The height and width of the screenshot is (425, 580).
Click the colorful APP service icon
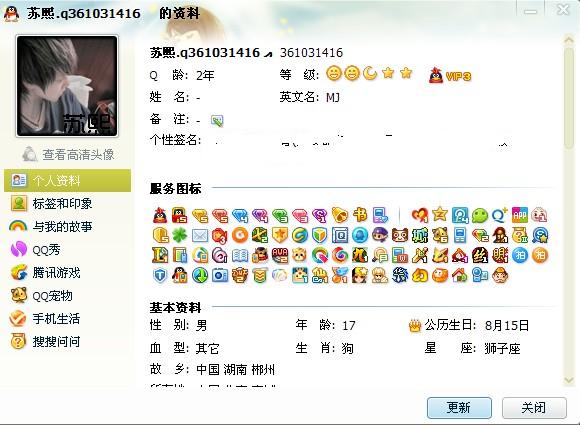[520, 215]
